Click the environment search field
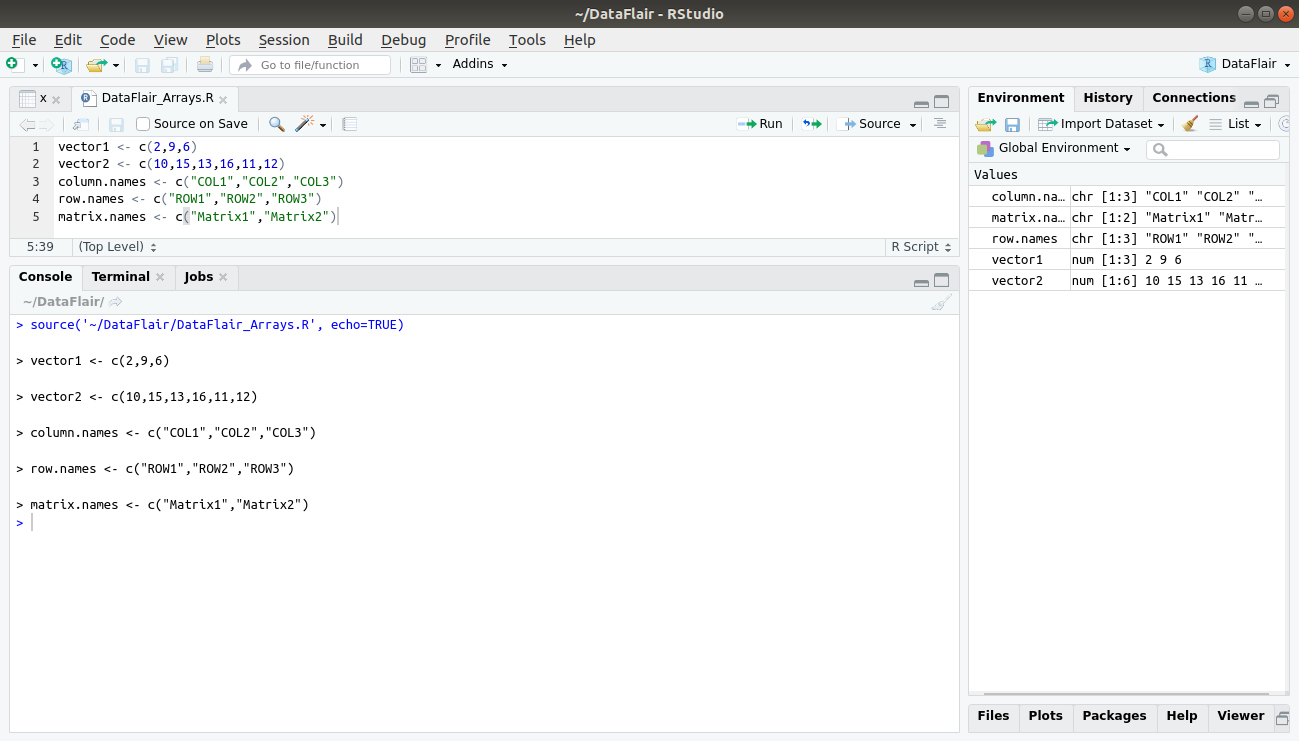Image resolution: width=1299 pixels, height=741 pixels. click(1213, 150)
